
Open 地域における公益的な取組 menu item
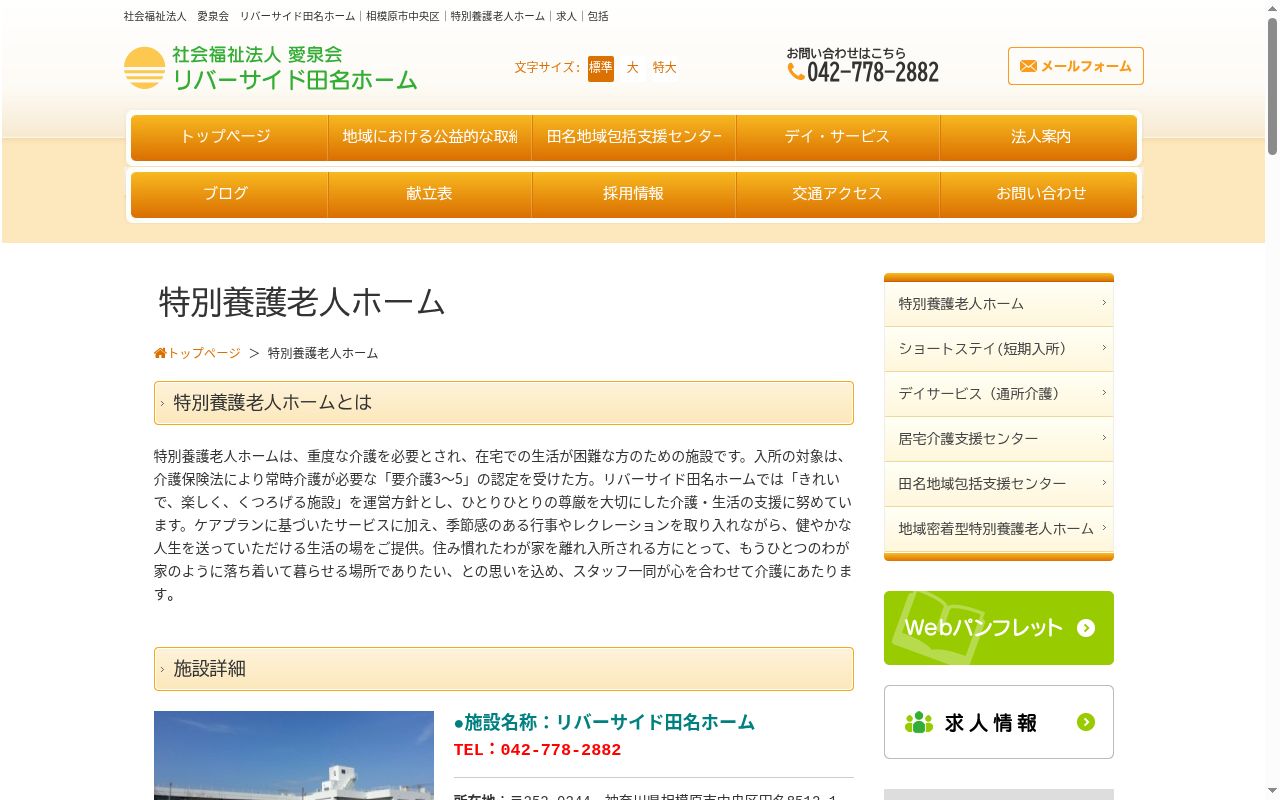tap(430, 138)
